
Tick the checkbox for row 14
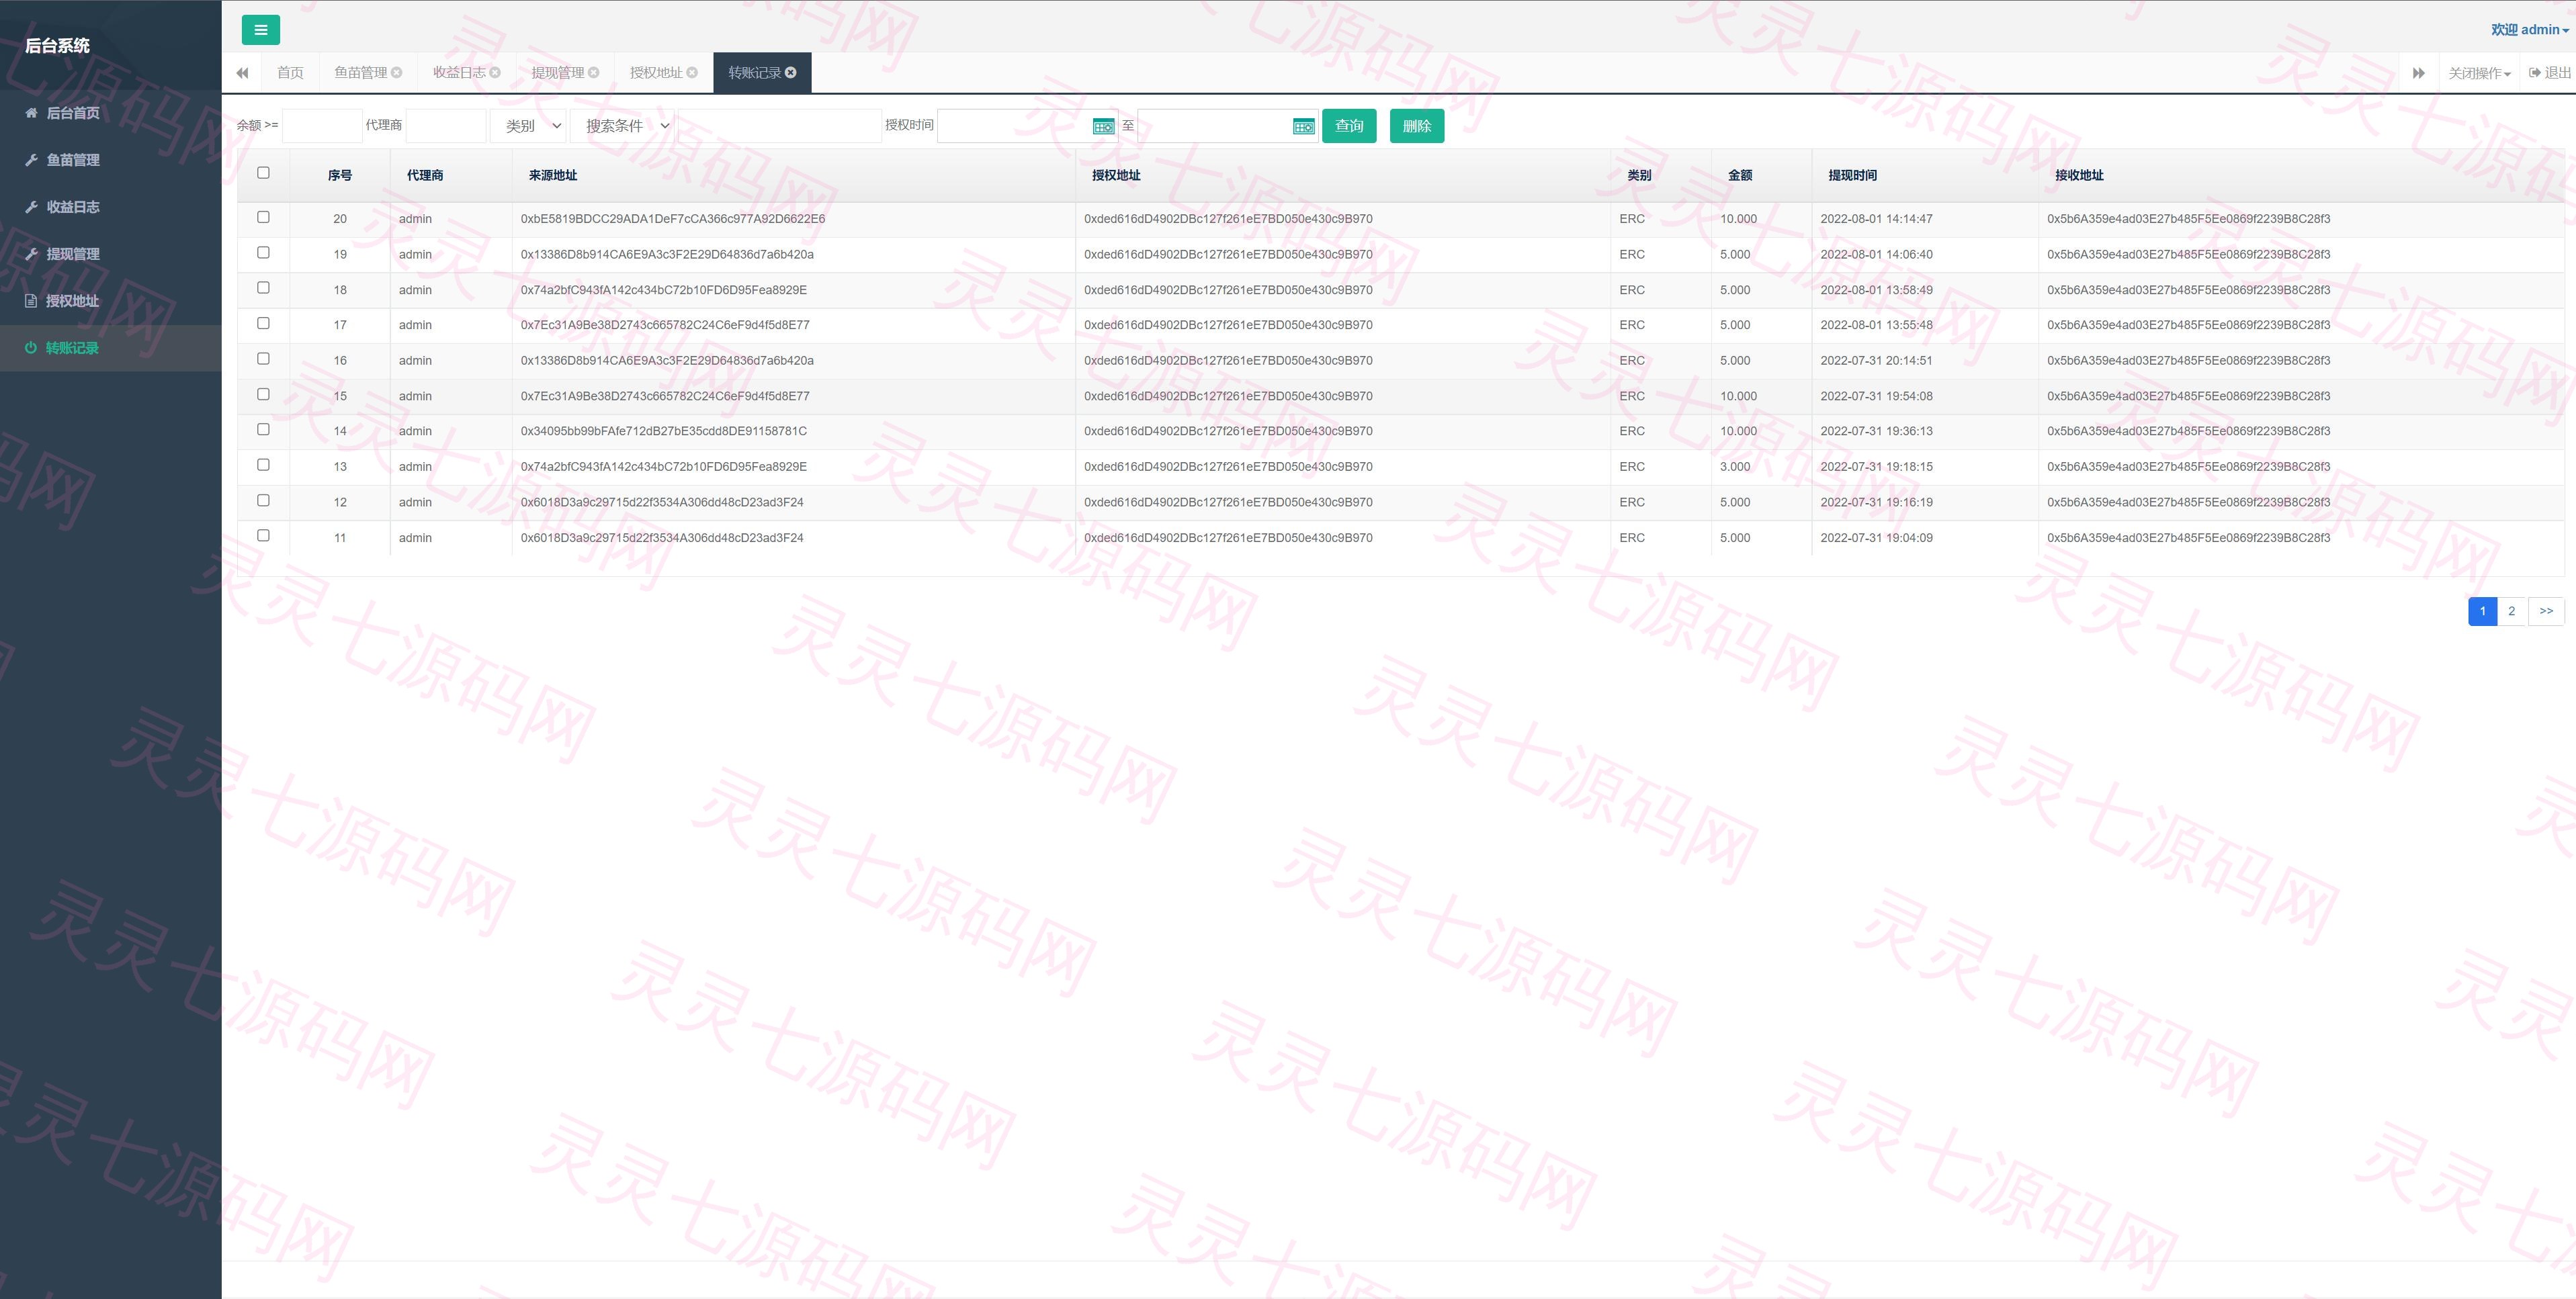click(263, 429)
